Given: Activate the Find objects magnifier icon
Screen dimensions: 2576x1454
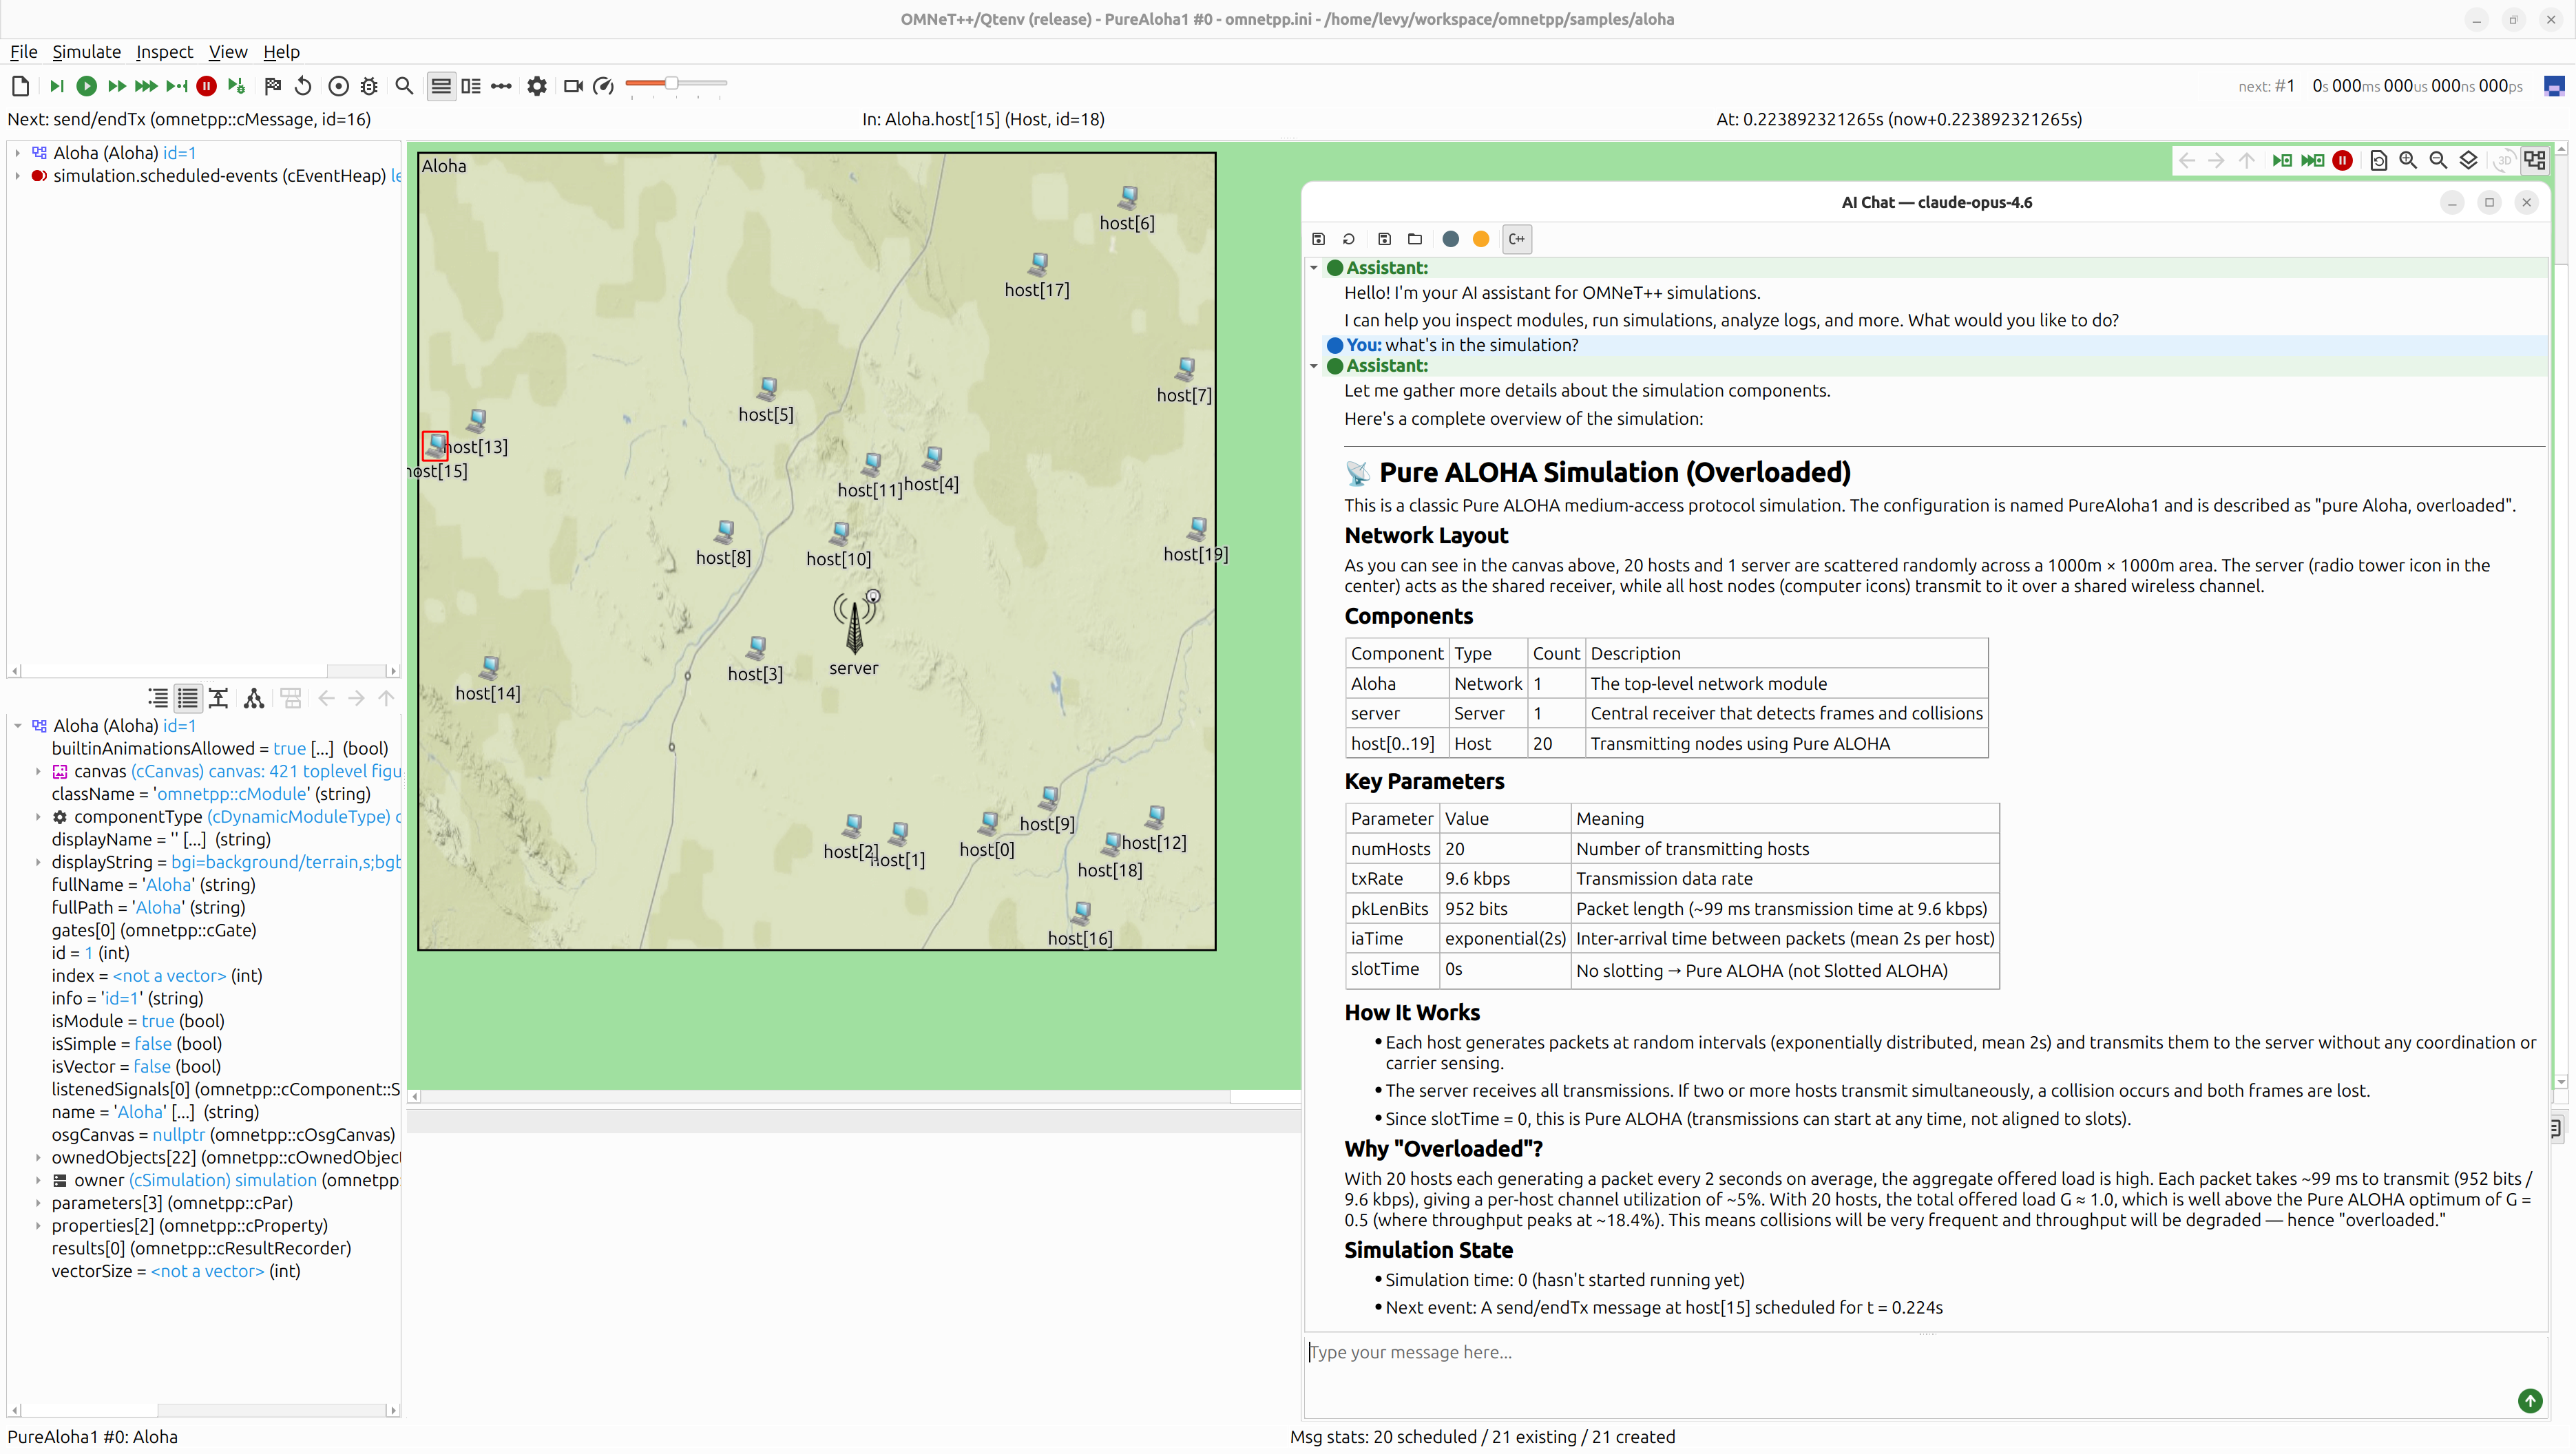Looking at the screenshot, I should click(404, 86).
